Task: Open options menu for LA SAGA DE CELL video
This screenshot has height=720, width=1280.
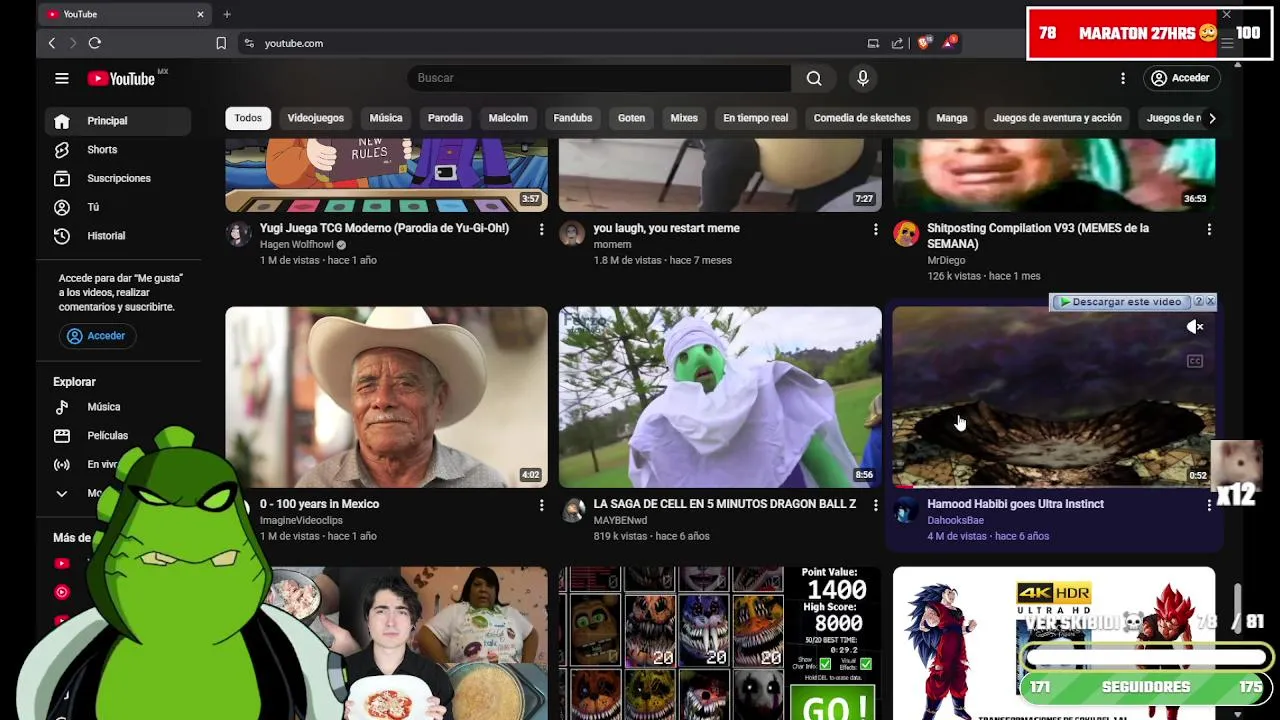Action: pyautogui.click(x=875, y=506)
